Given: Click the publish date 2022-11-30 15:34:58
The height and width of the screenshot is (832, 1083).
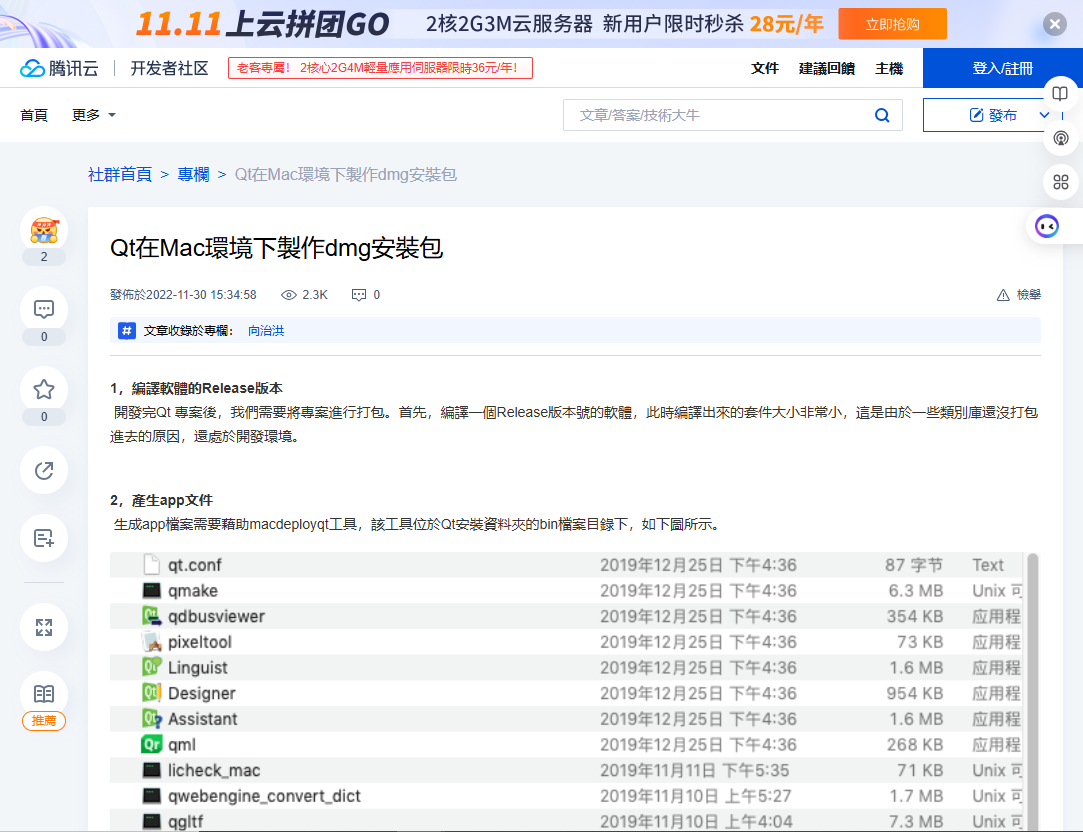Looking at the screenshot, I should 201,295.
